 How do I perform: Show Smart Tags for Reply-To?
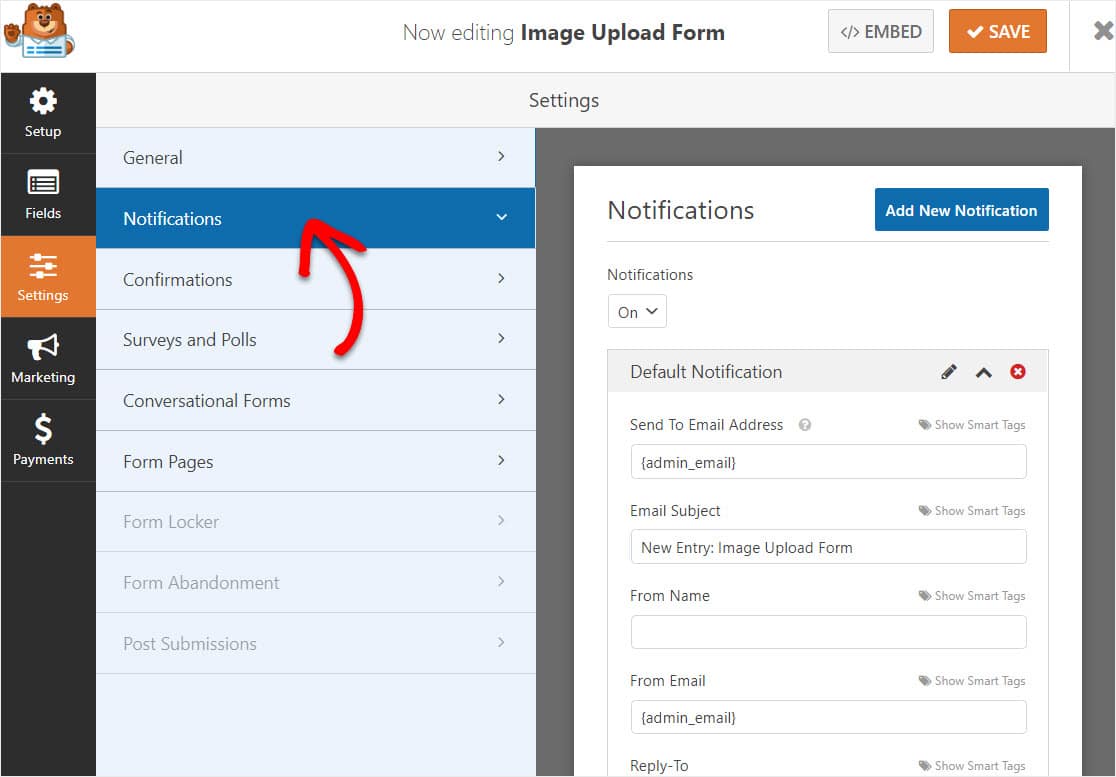click(972, 766)
